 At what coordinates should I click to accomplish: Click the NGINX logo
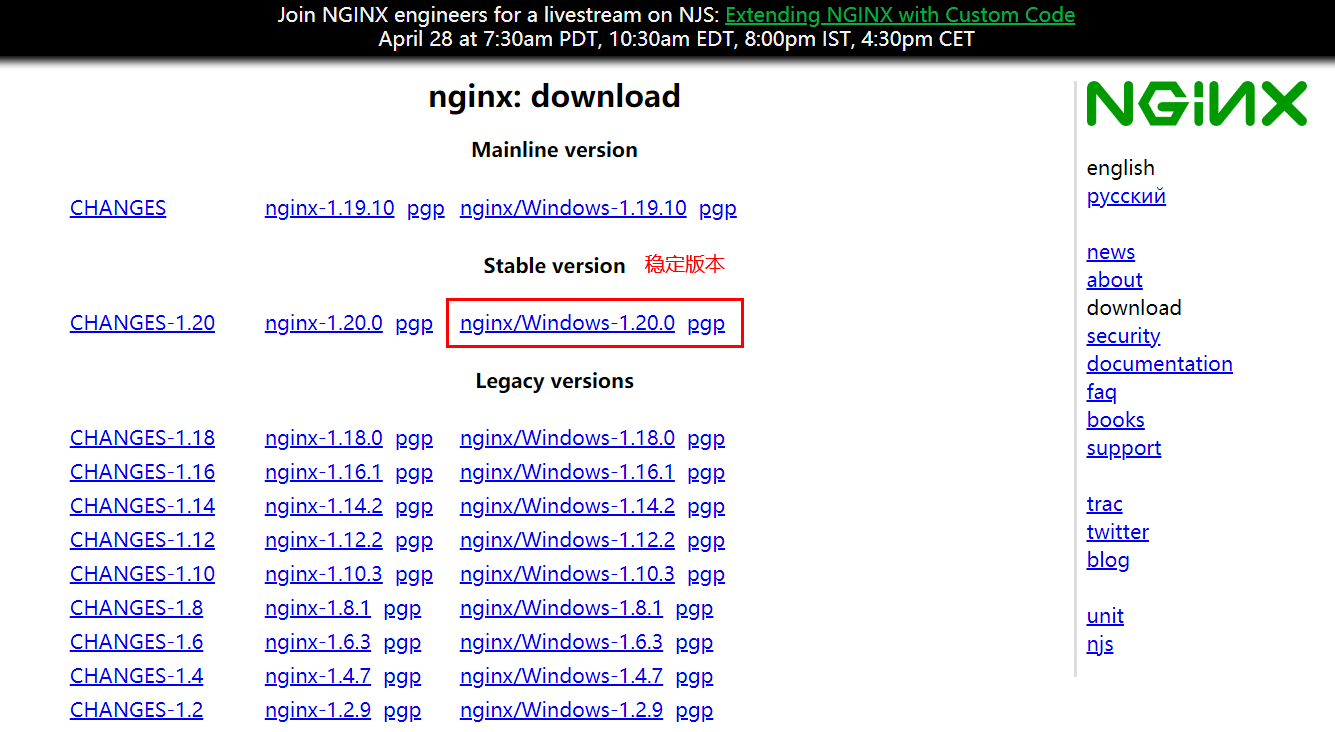point(1196,104)
